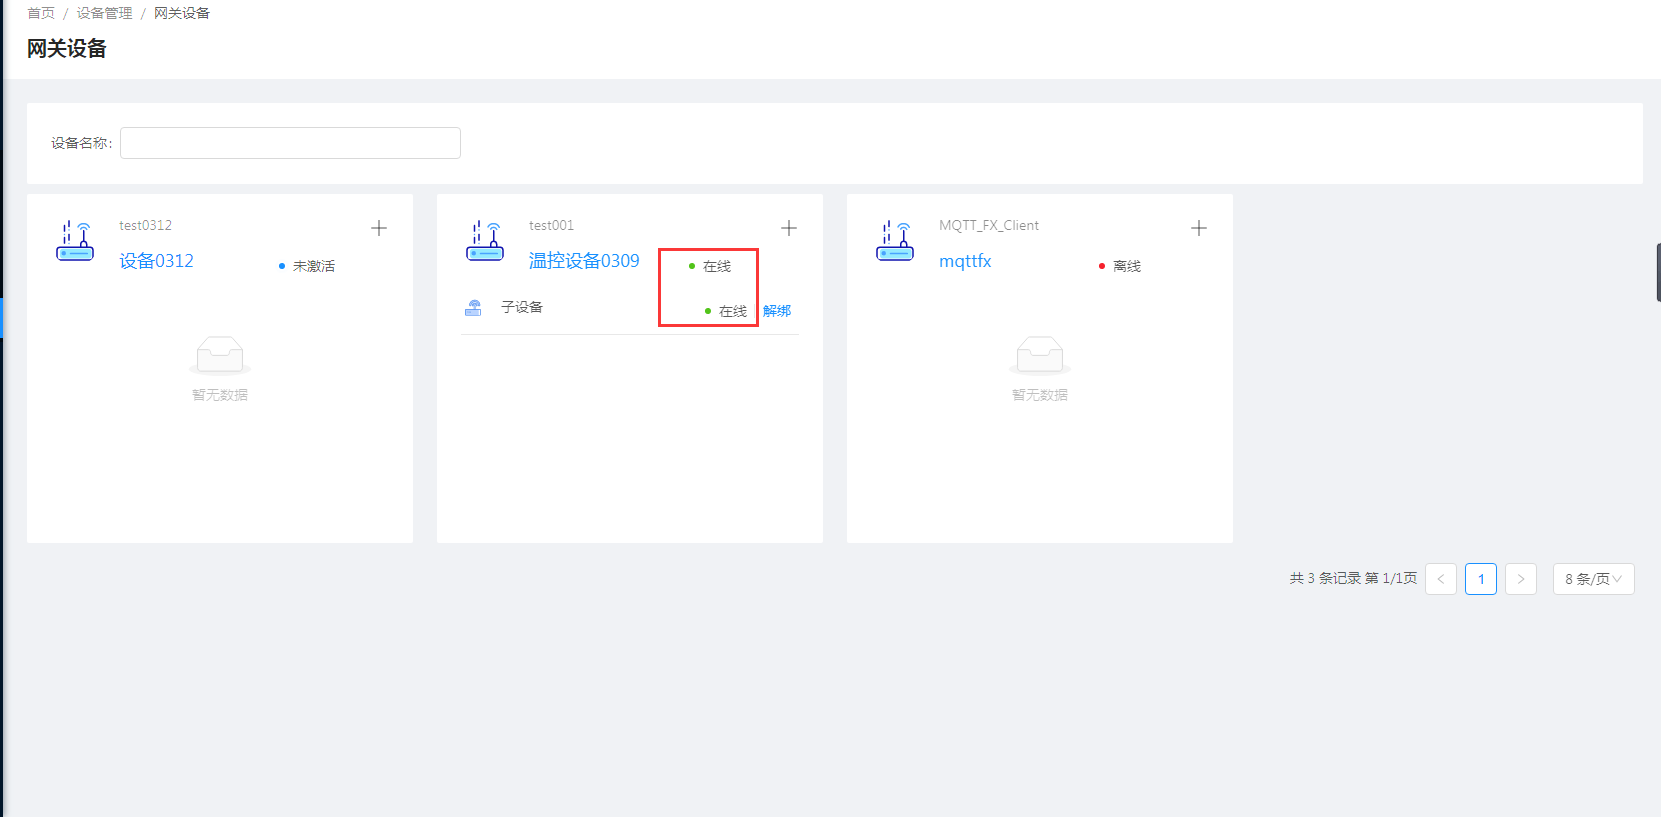
Task: Click empty data icon in mqttfx card
Action: pos(1040,355)
